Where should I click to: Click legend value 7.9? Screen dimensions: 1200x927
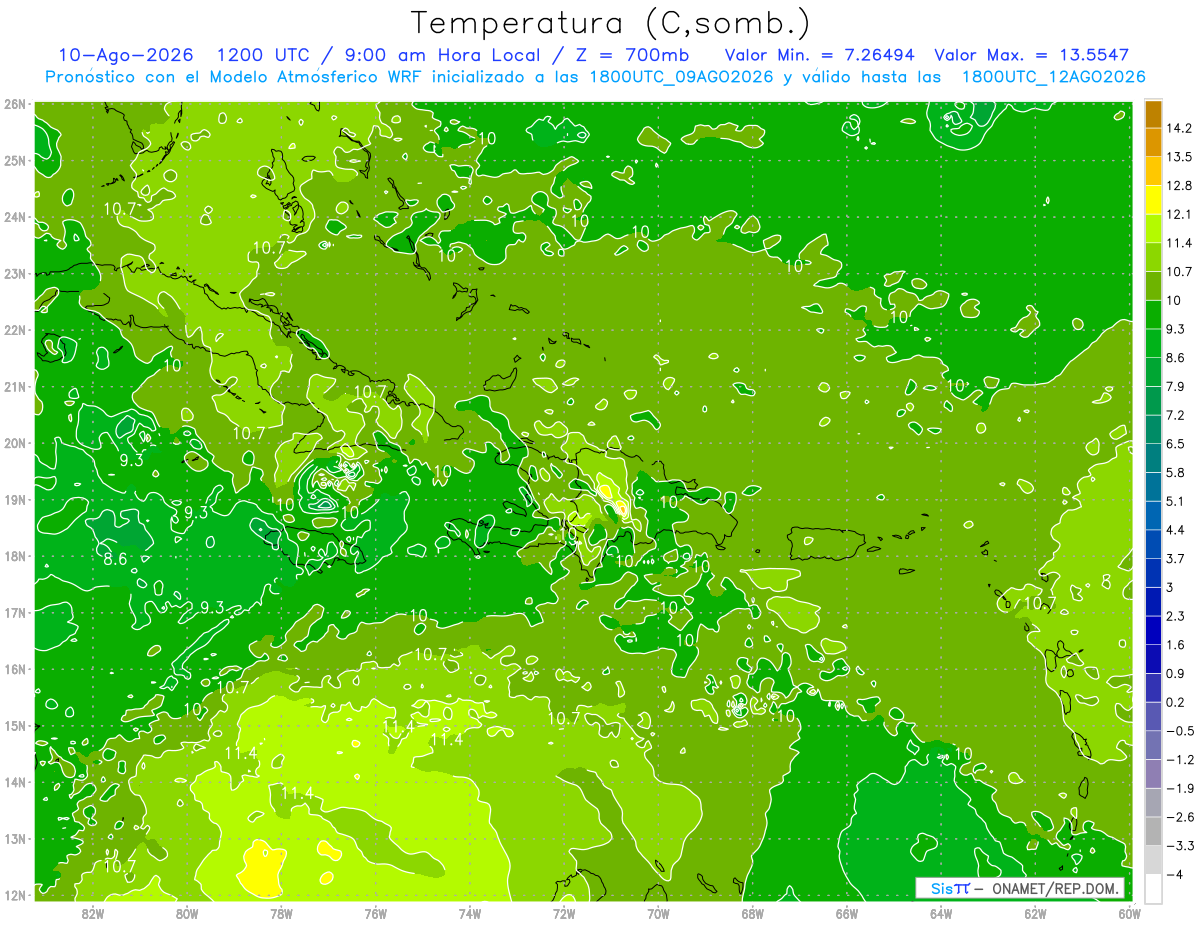tap(1176, 386)
